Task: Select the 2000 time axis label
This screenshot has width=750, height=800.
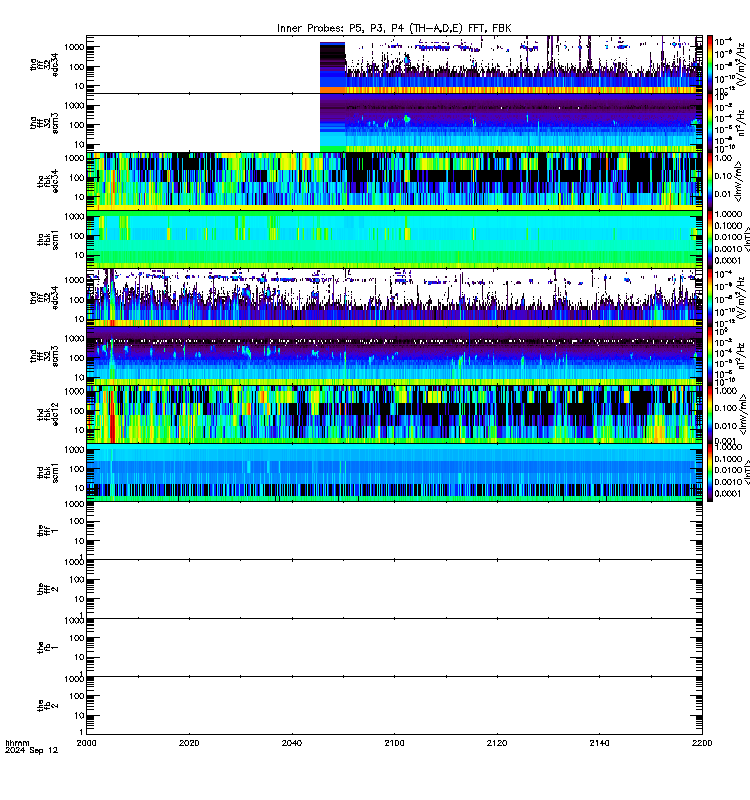Action: (x=86, y=743)
